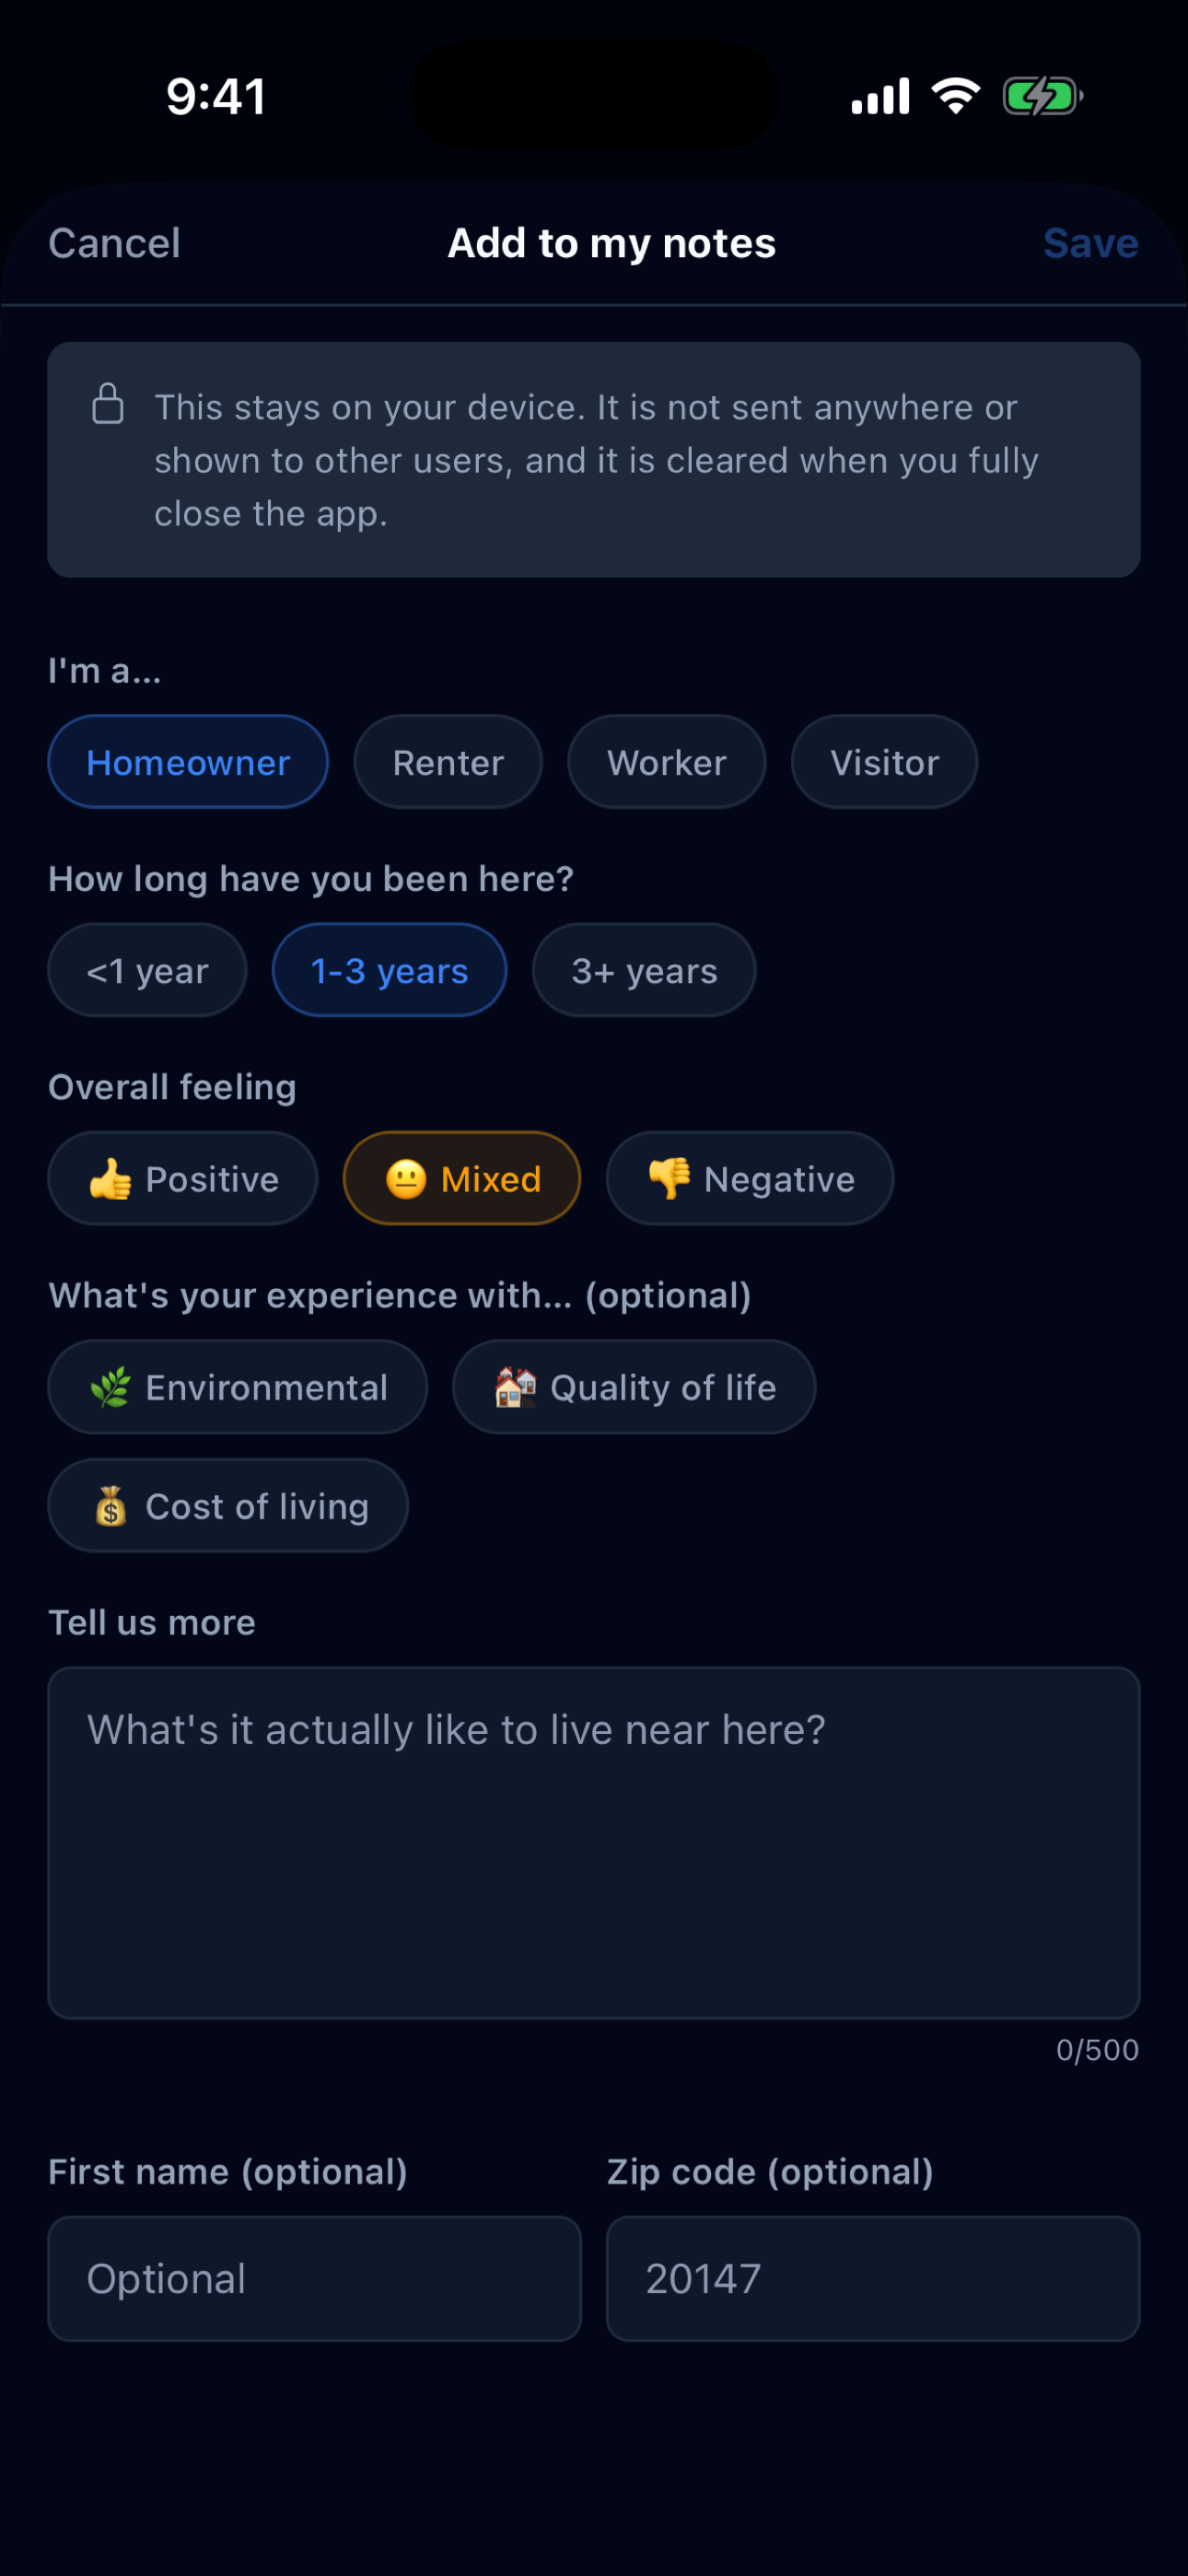Choose Visitor as your role

(x=884, y=762)
